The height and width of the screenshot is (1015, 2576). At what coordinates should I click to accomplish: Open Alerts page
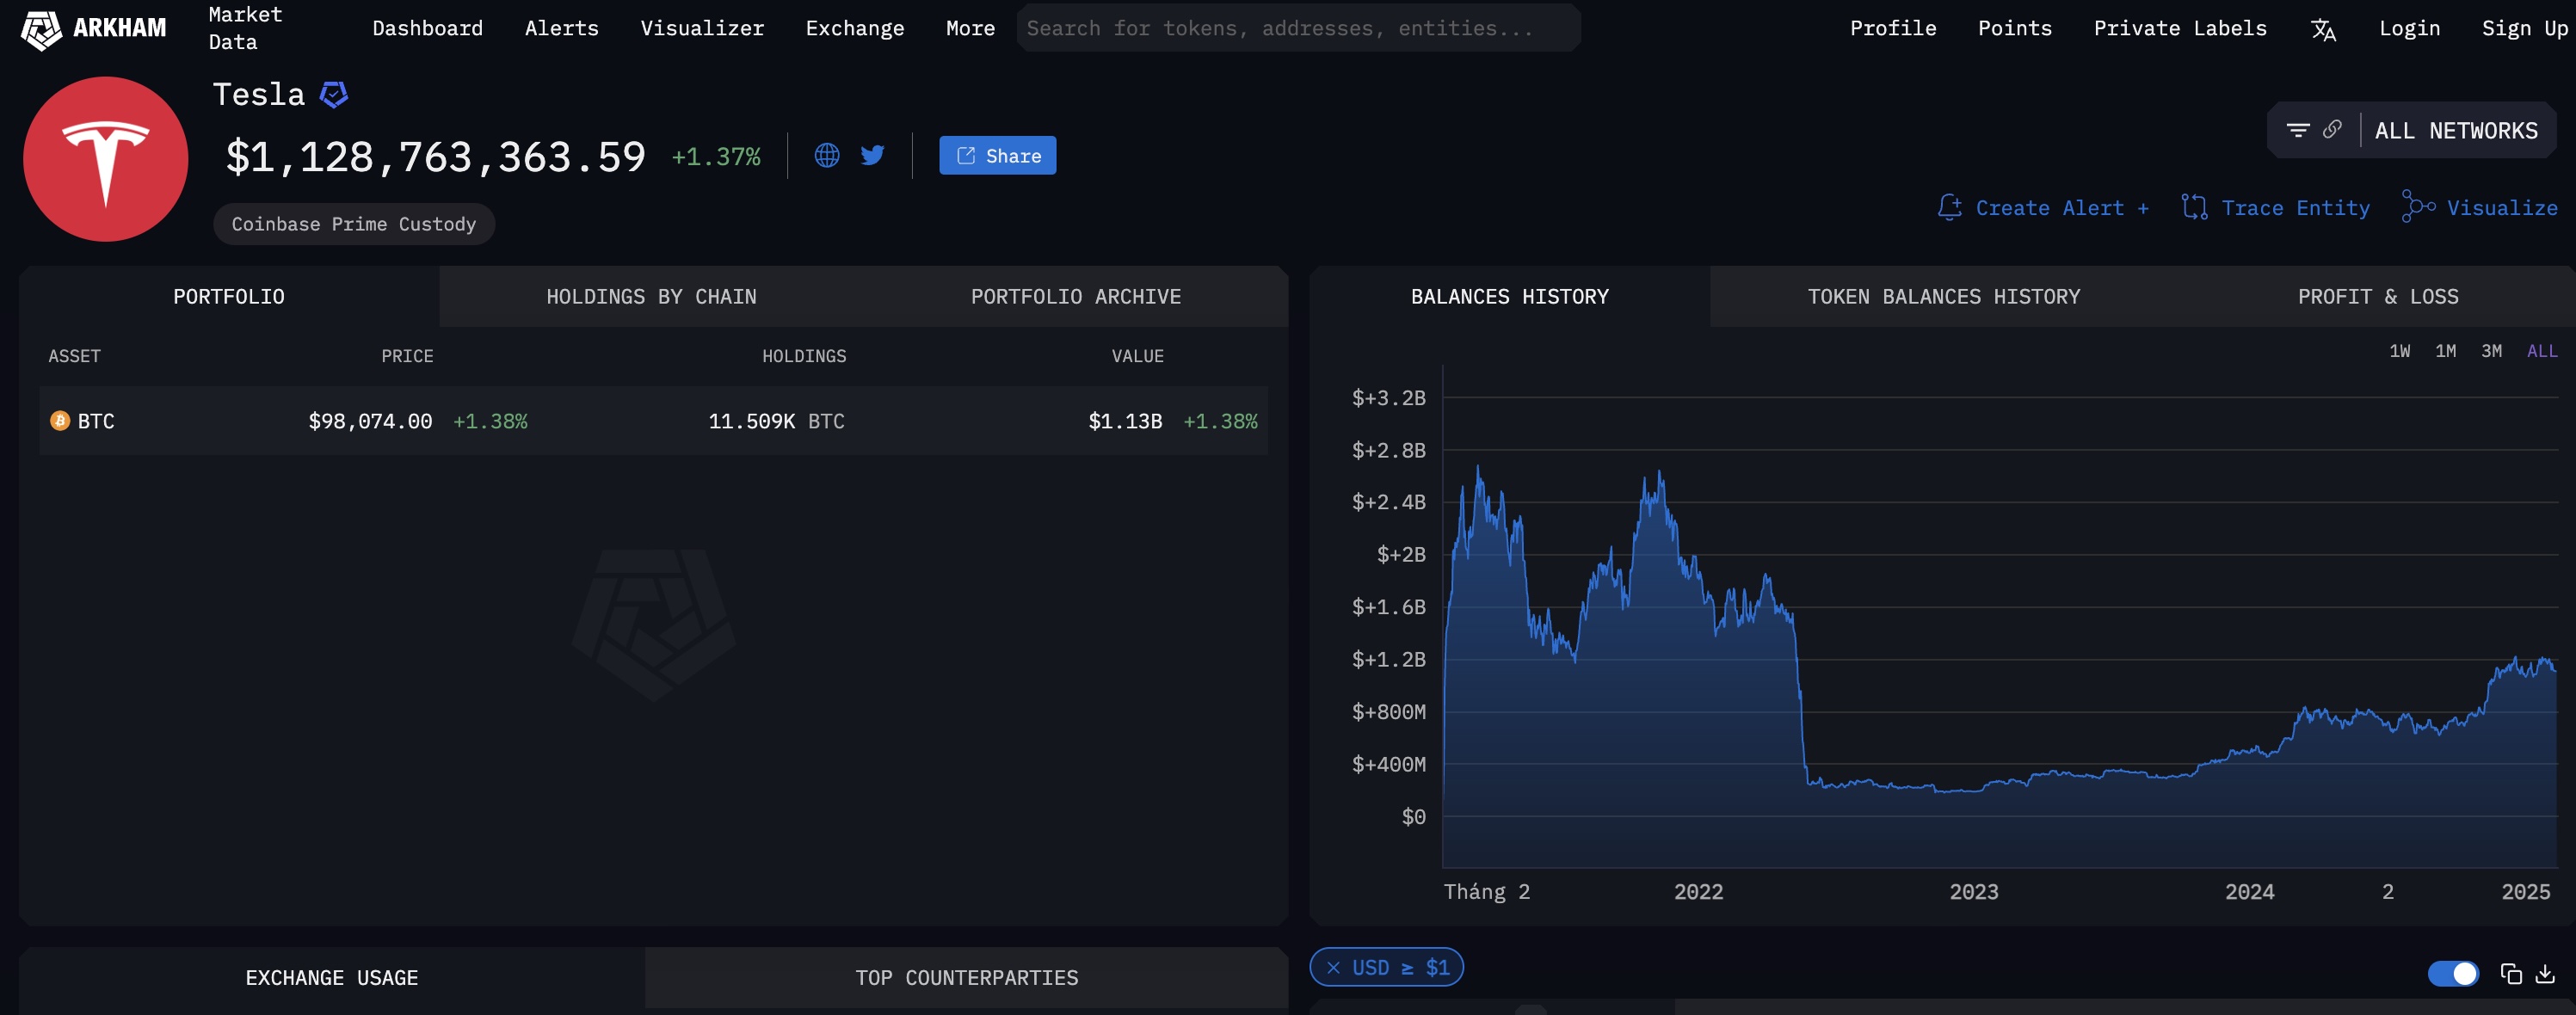pyautogui.click(x=561, y=29)
